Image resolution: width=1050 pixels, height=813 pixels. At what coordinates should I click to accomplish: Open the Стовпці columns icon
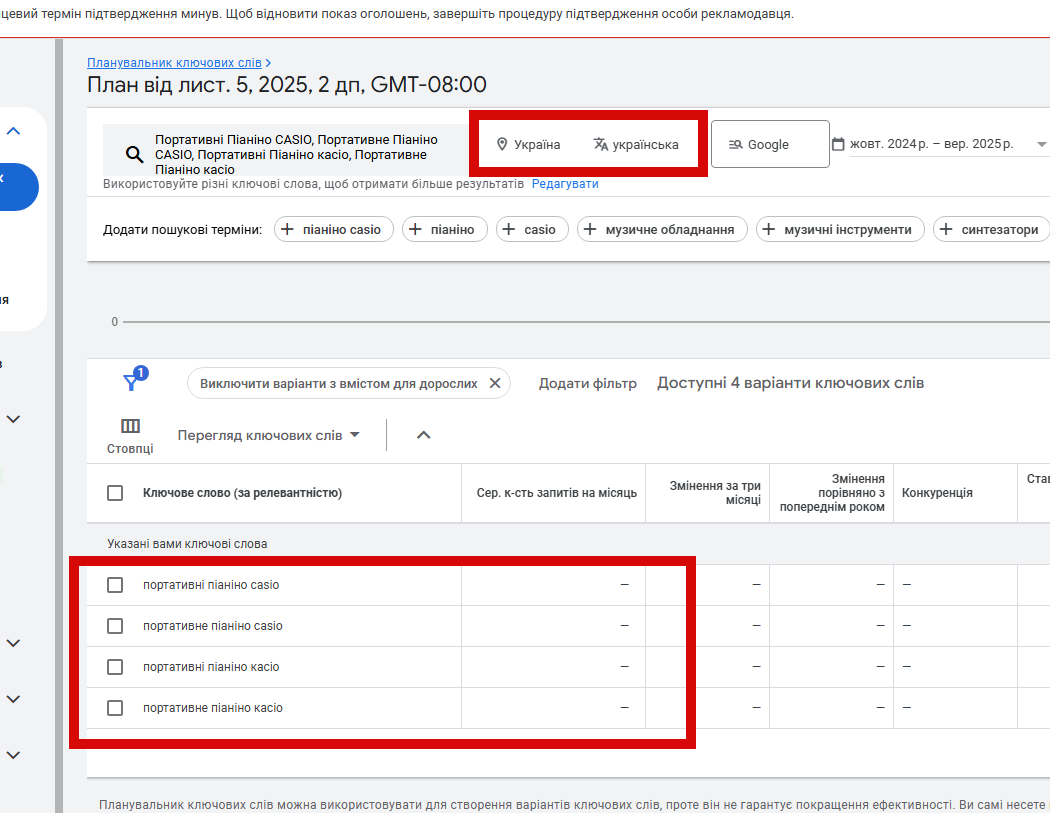(130, 426)
